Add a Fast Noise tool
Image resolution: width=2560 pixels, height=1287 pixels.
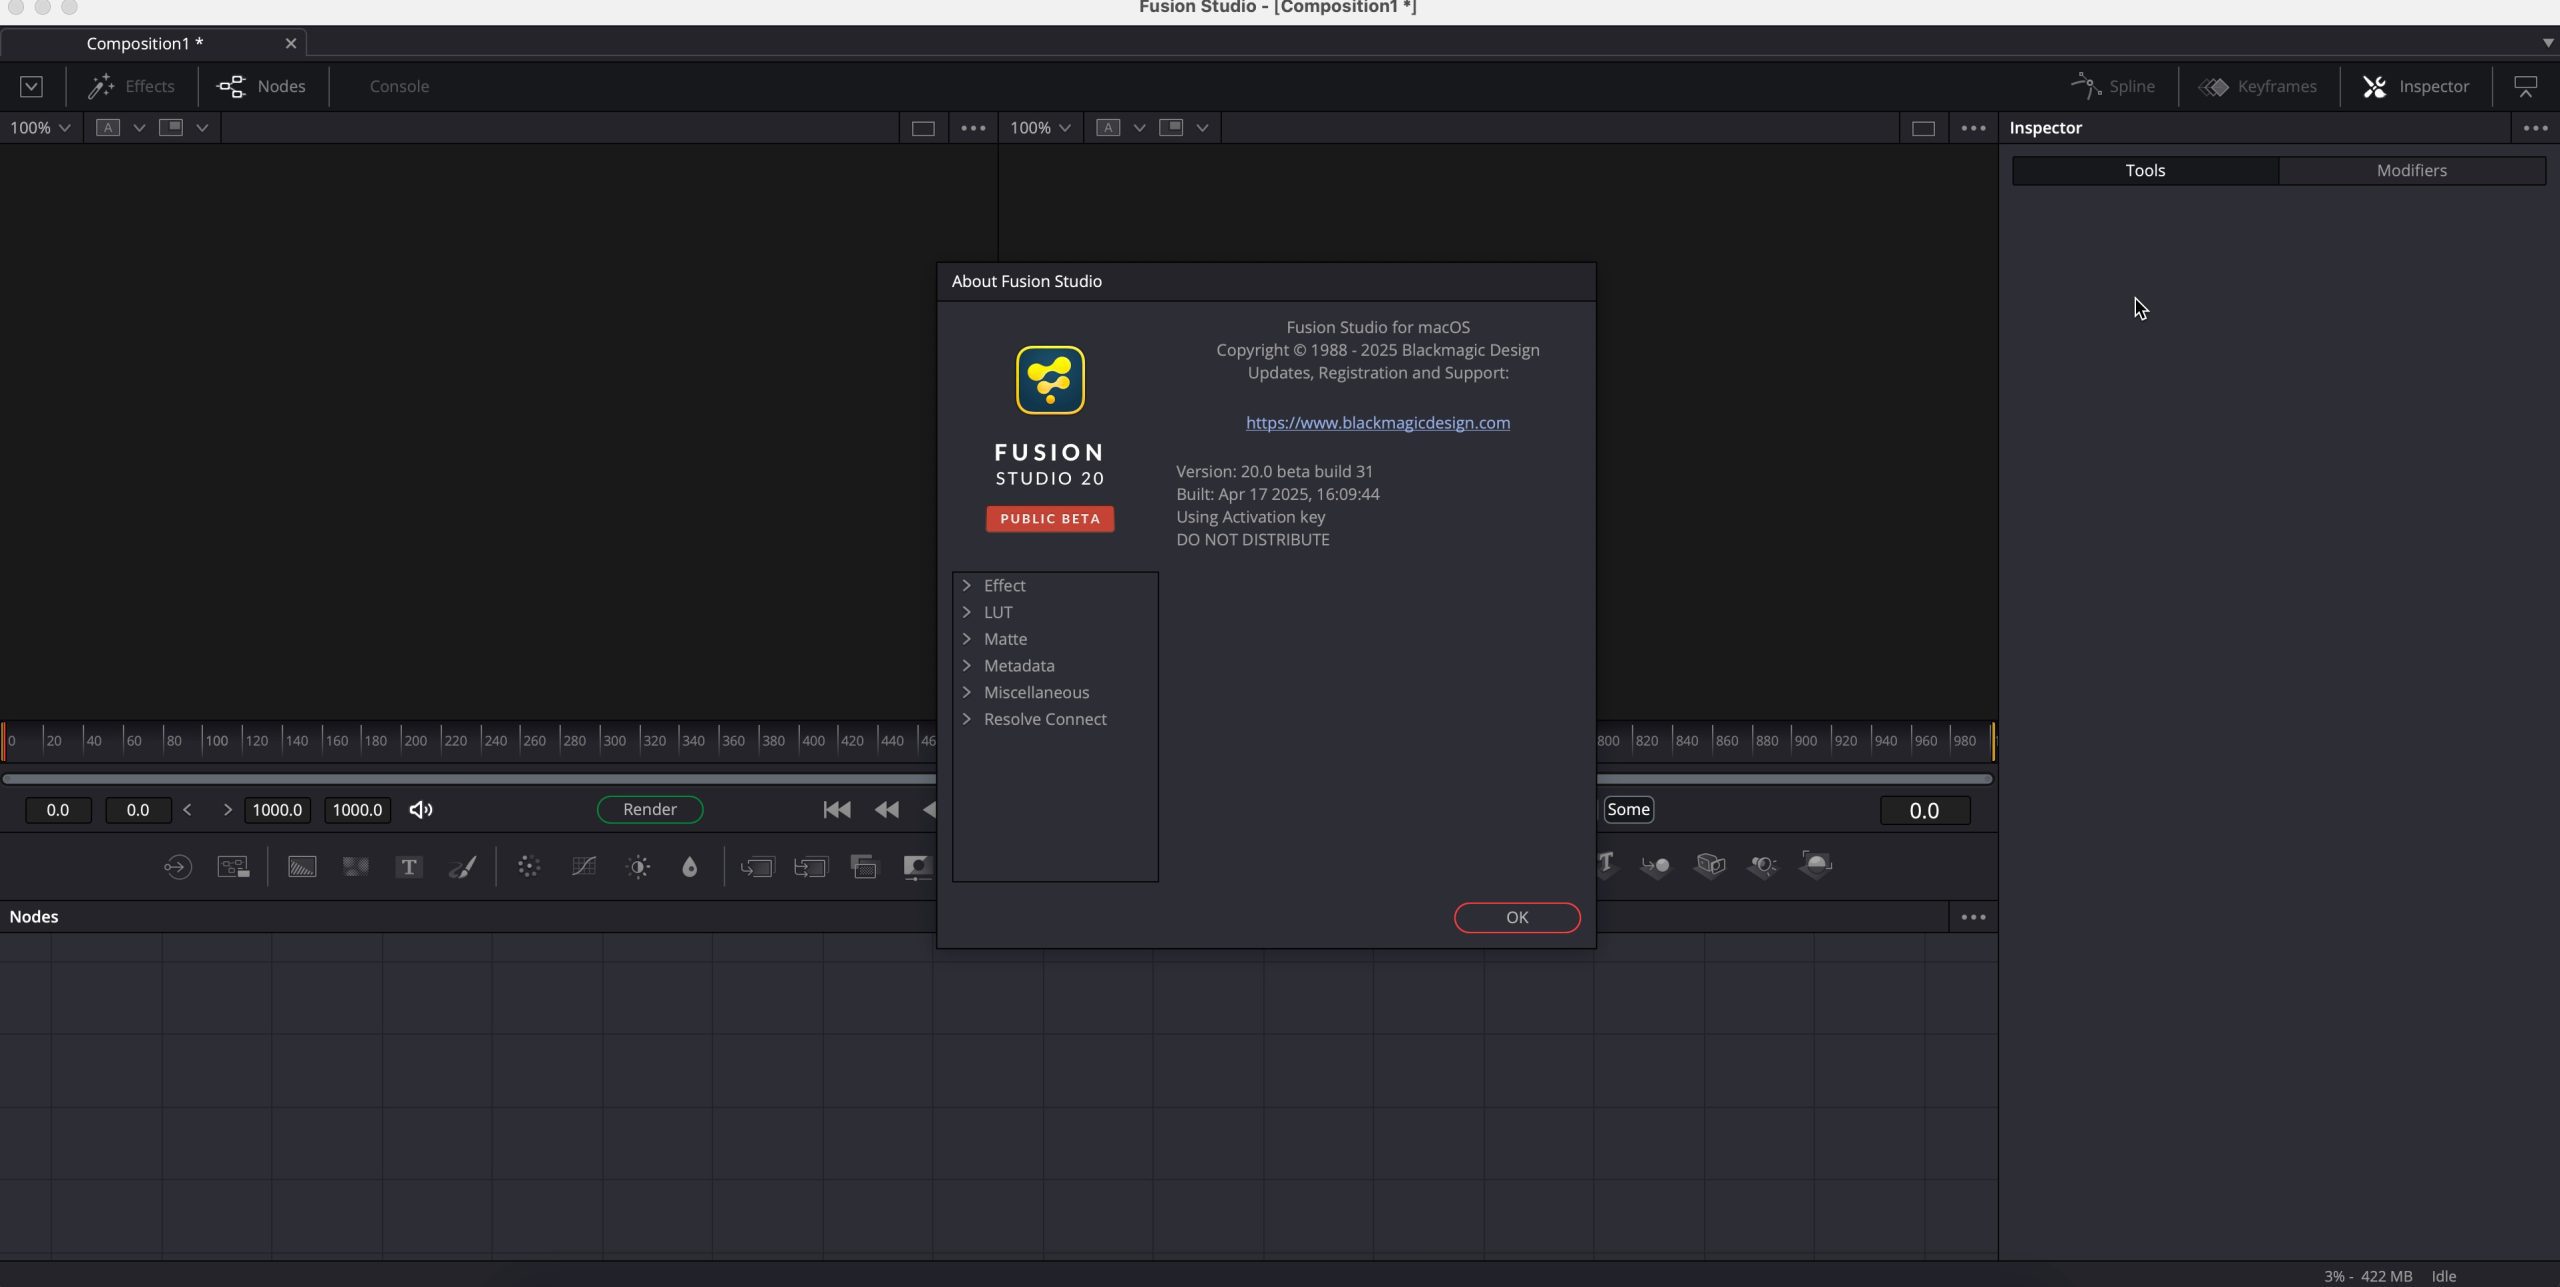click(355, 866)
